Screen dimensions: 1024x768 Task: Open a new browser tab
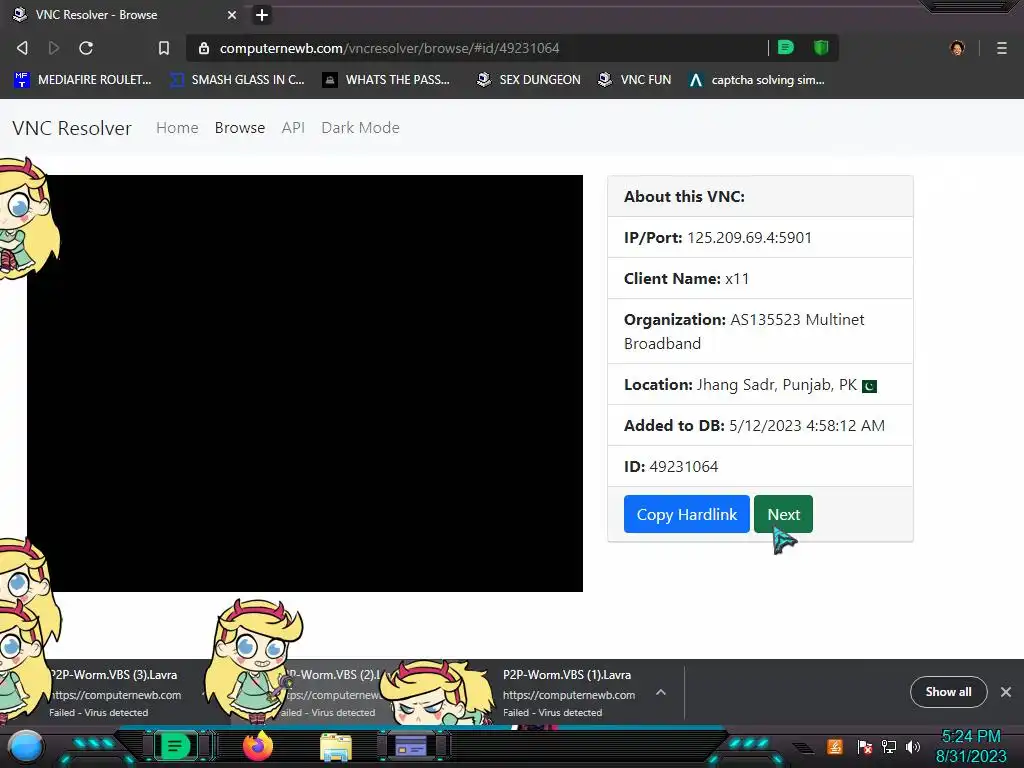pyautogui.click(x=262, y=14)
